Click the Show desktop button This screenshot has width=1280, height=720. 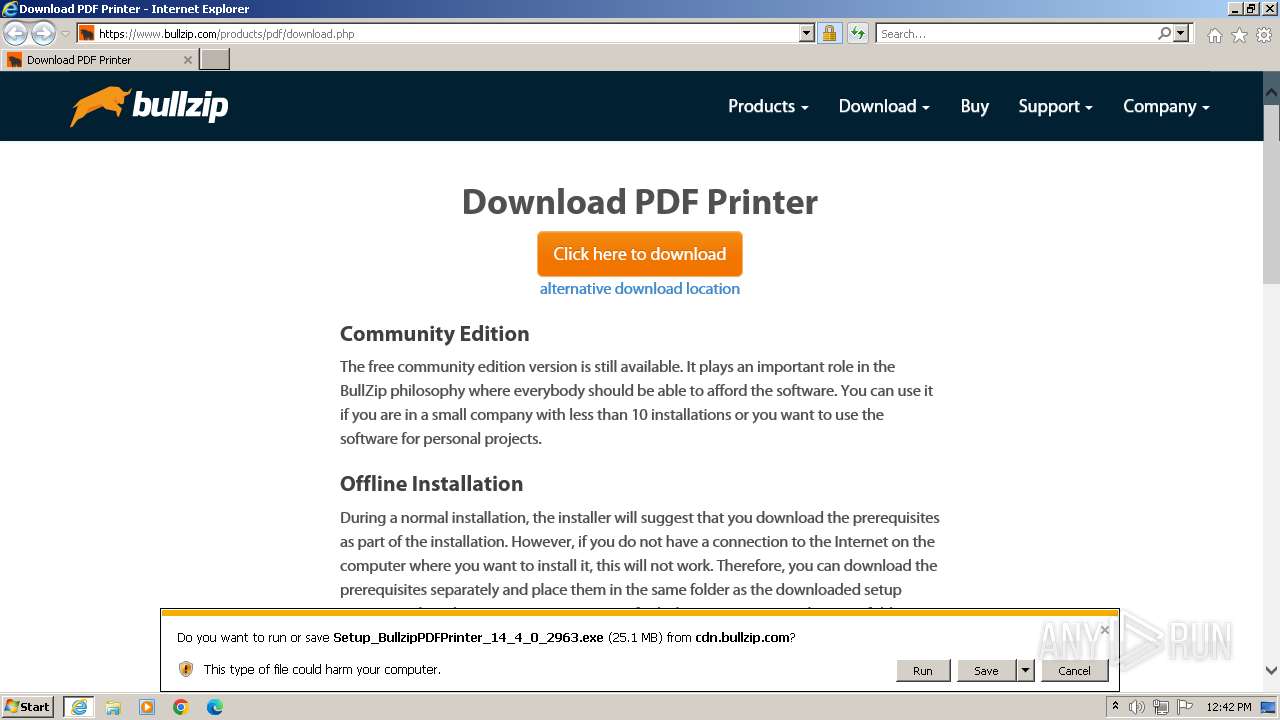1270,707
